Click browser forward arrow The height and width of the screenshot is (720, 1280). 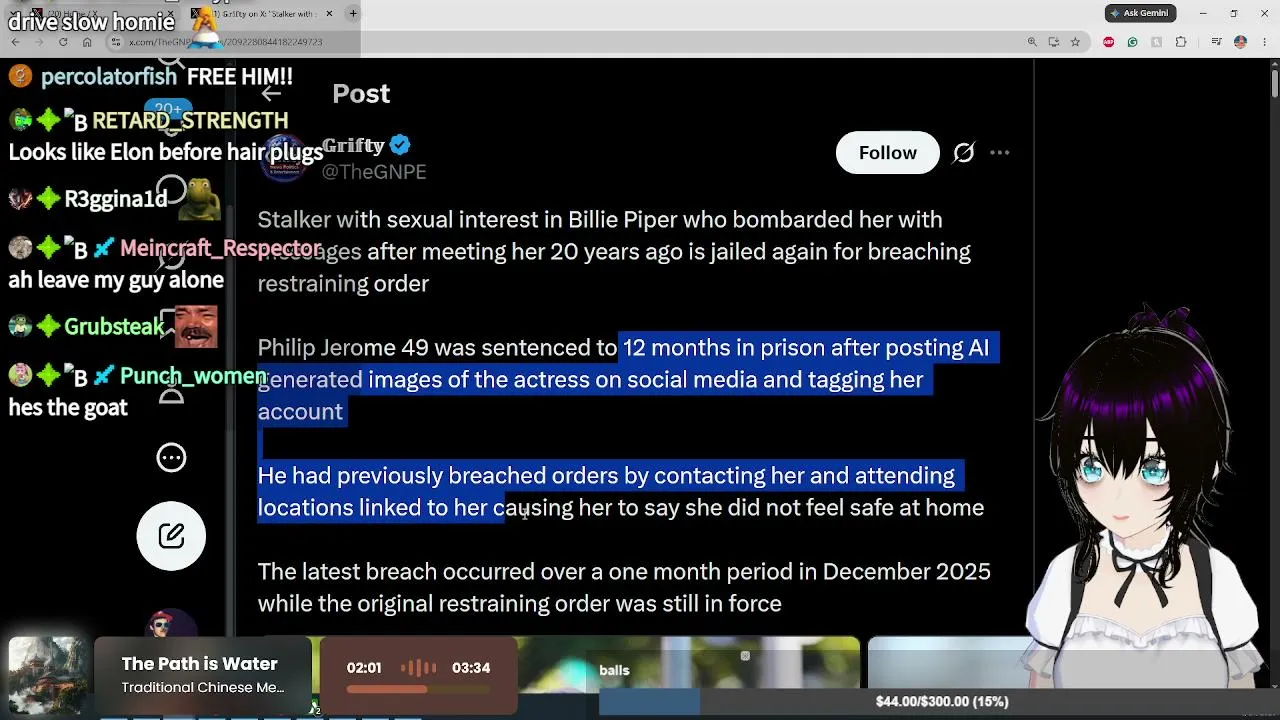coord(39,42)
